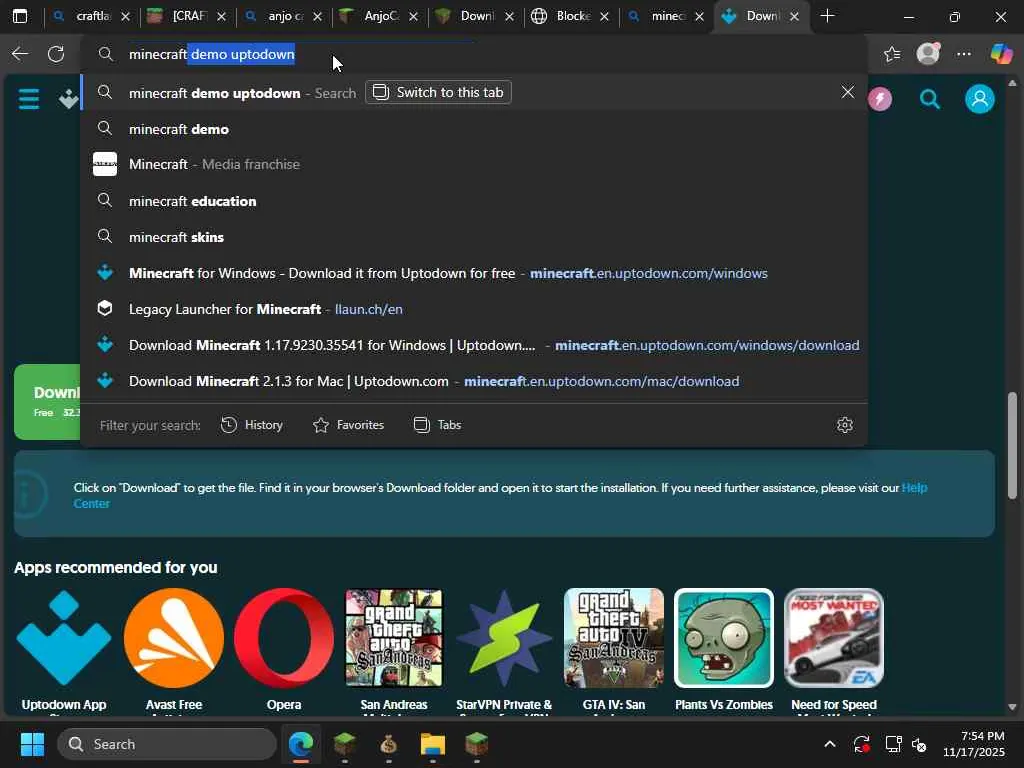The height and width of the screenshot is (768, 1024).
Task: Open 'Download Minecraft 1.17.9230.35541 for Windows' suggestion
Action: pos(474,345)
